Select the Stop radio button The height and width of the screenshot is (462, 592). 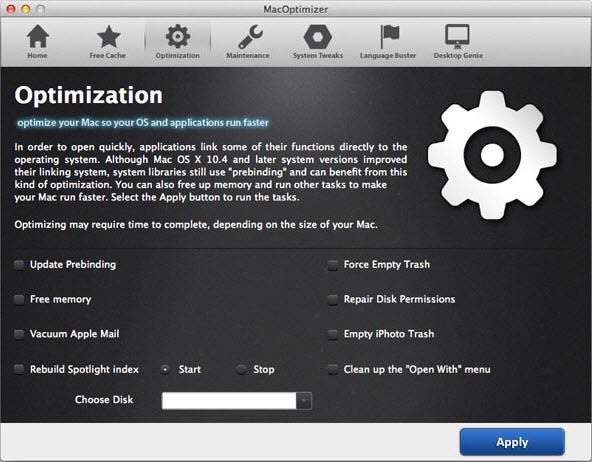241,370
